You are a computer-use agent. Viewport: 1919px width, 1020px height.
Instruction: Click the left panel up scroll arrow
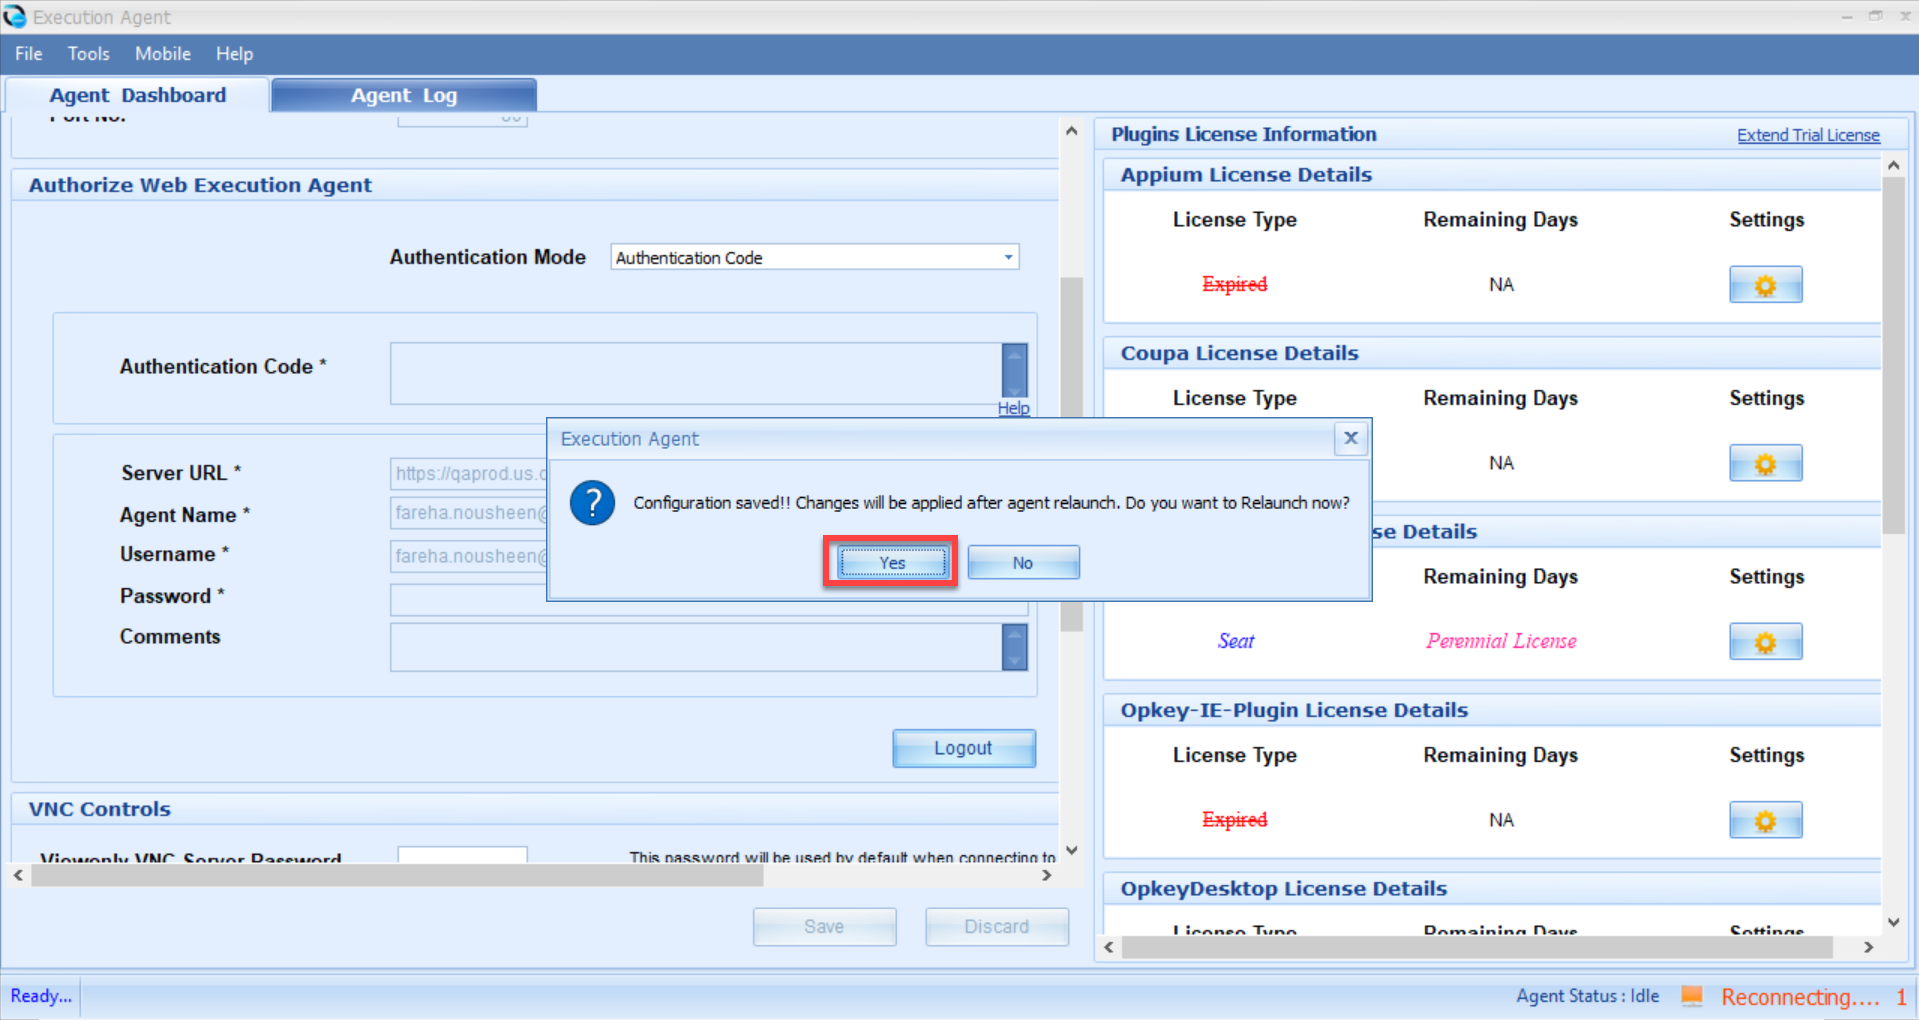1071,131
